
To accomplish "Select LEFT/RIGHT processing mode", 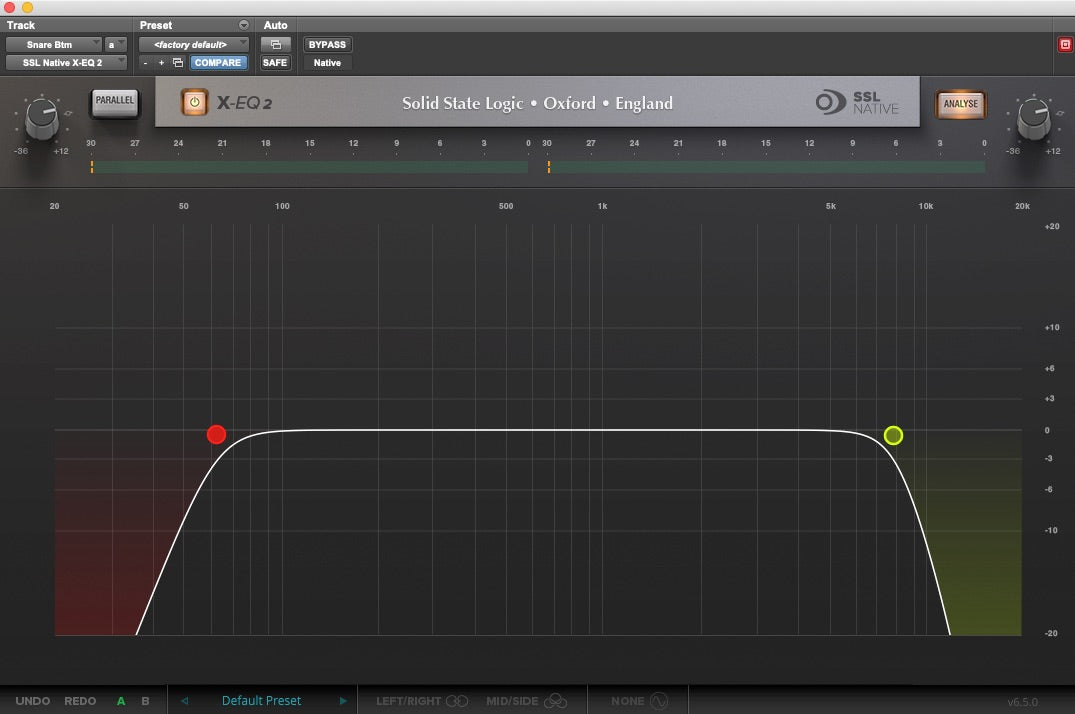I will [422, 701].
